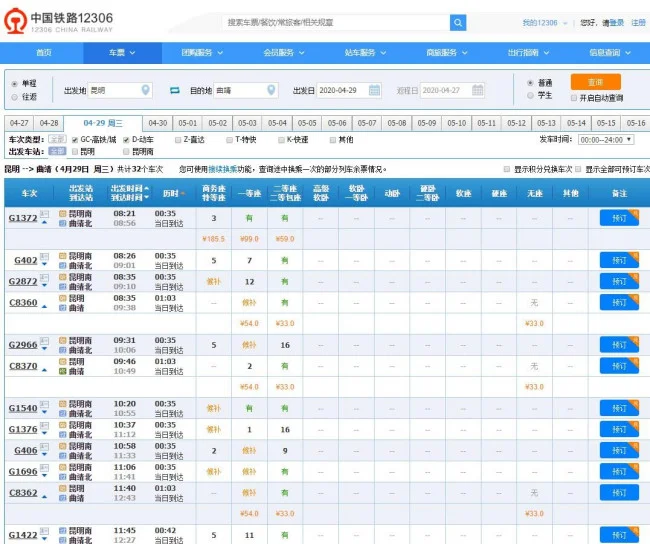Open the departure station location pin icon

click(x=146, y=90)
